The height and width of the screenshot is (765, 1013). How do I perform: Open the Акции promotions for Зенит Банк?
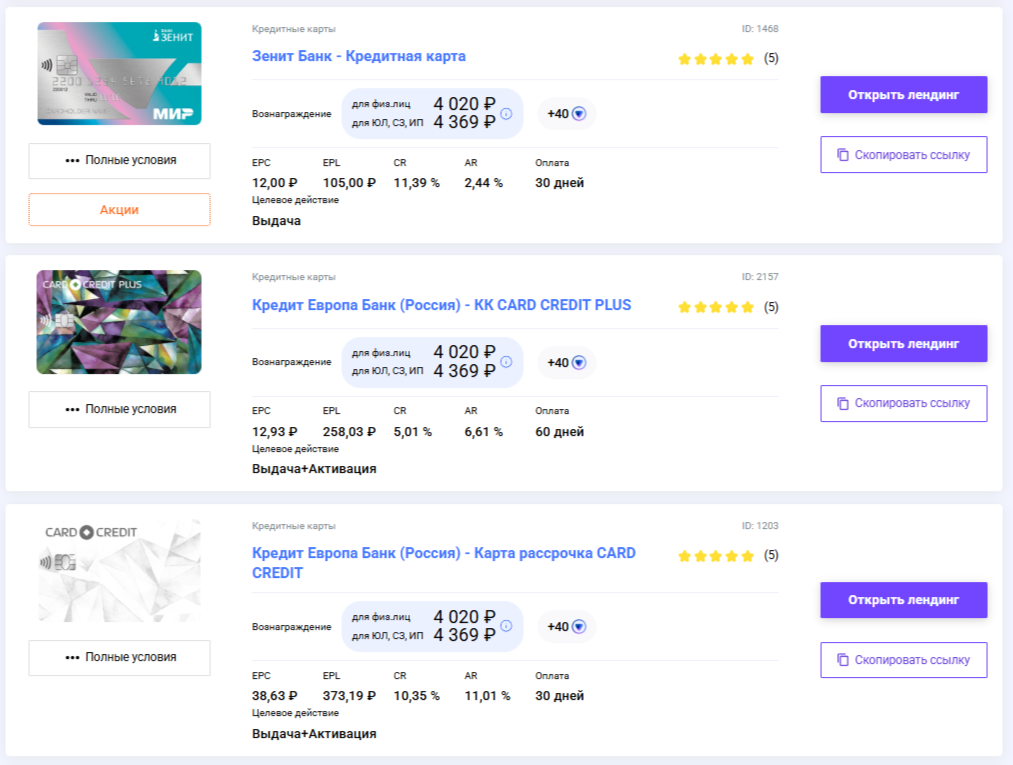[119, 210]
